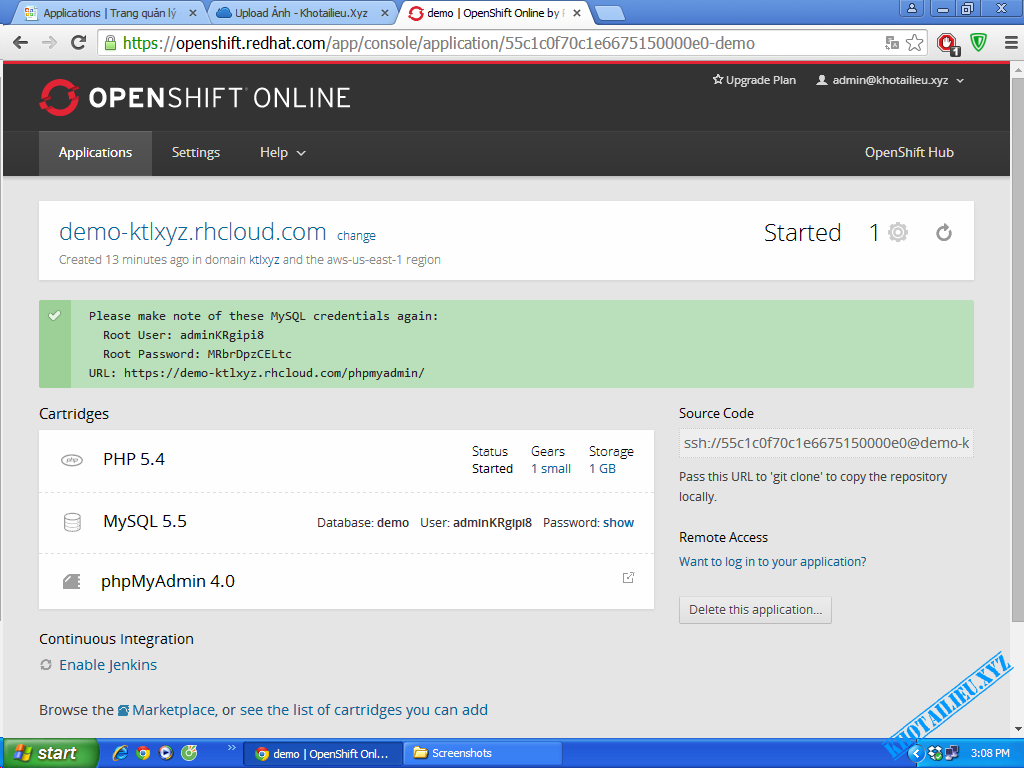Open the Upgrade Plan link
The width and height of the screenshot is (1024, 768).
pos(754,80)
